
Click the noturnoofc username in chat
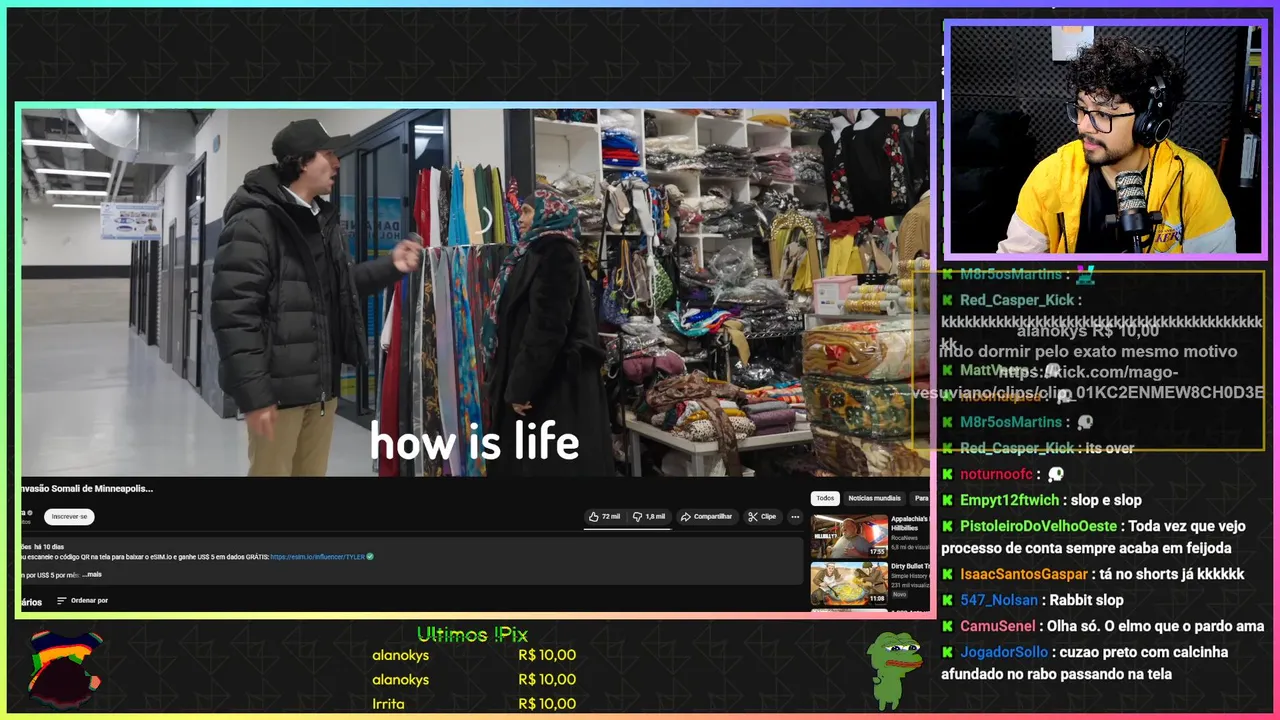pos(996,474)
